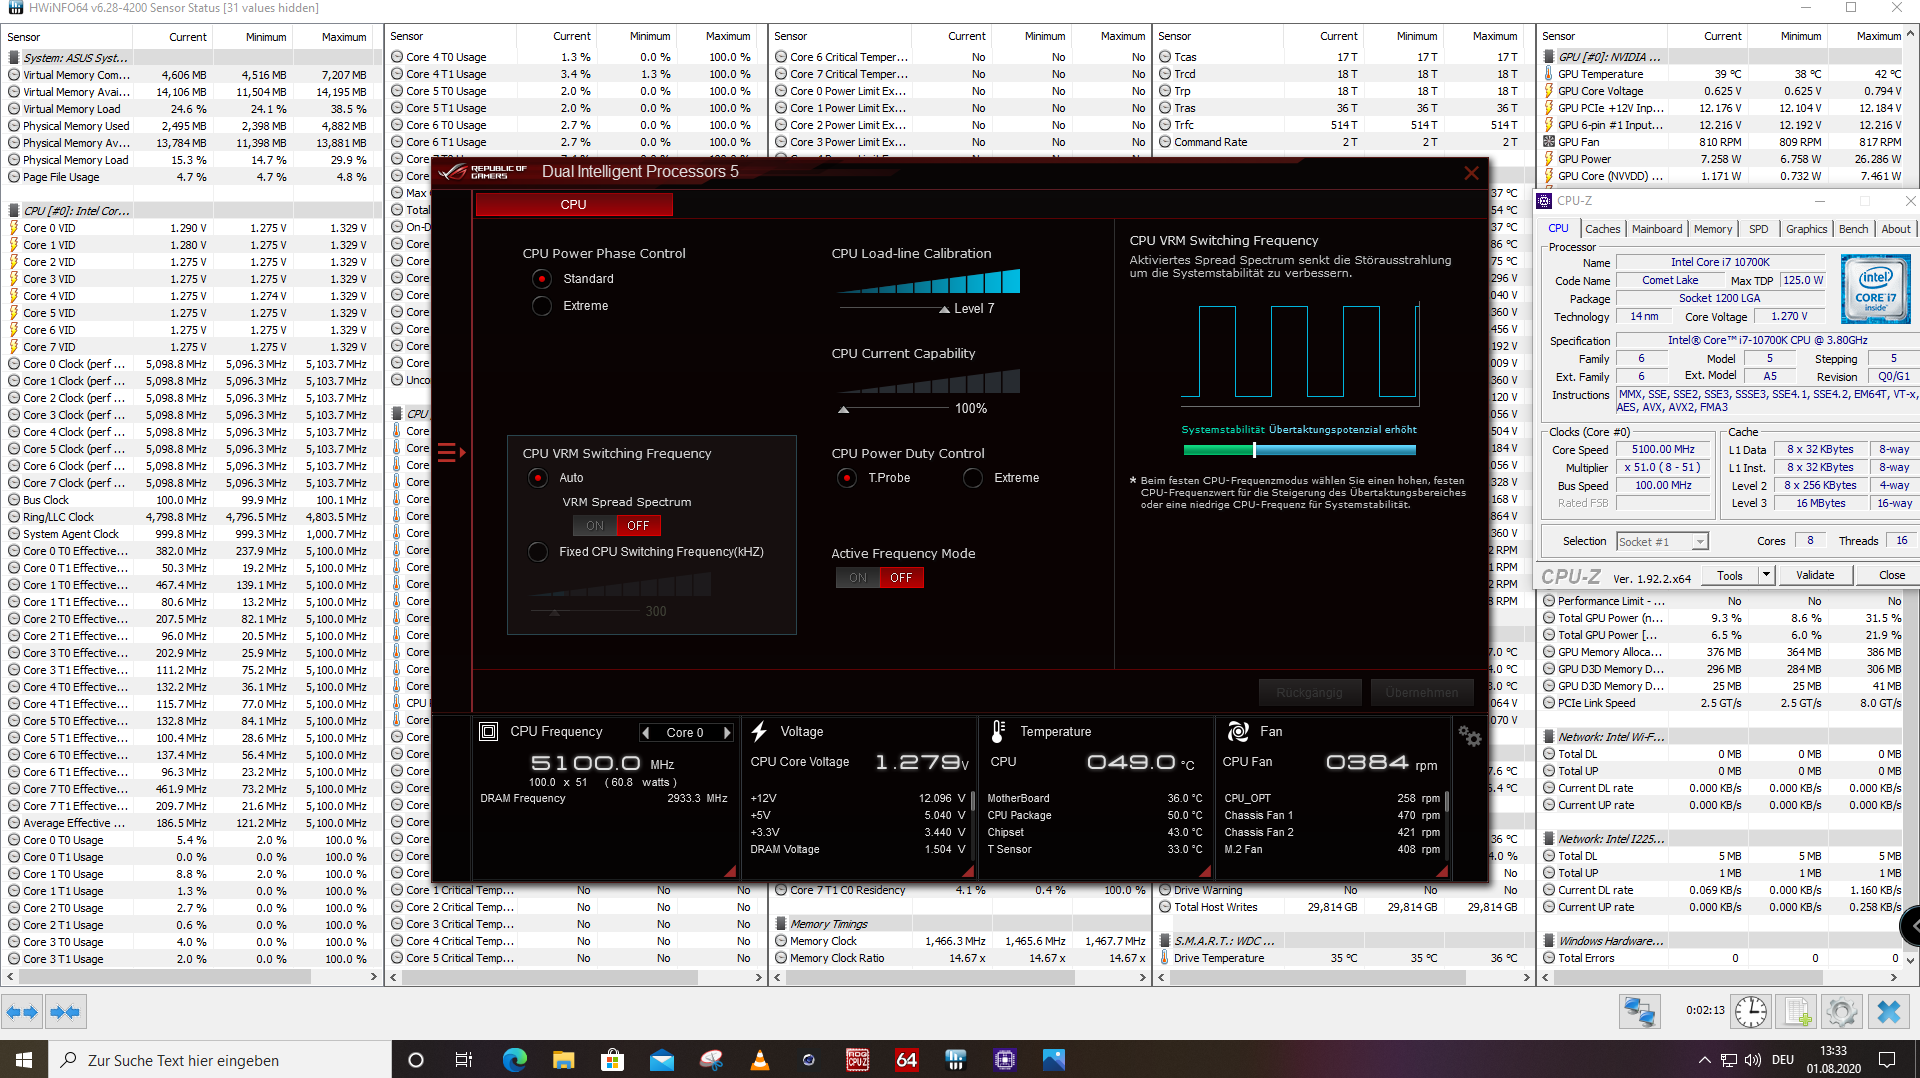The height and width of the screenshot is (1078, 1920).
Task: Expand the Fan panel corner arrow
Action: coord(1444,872)
